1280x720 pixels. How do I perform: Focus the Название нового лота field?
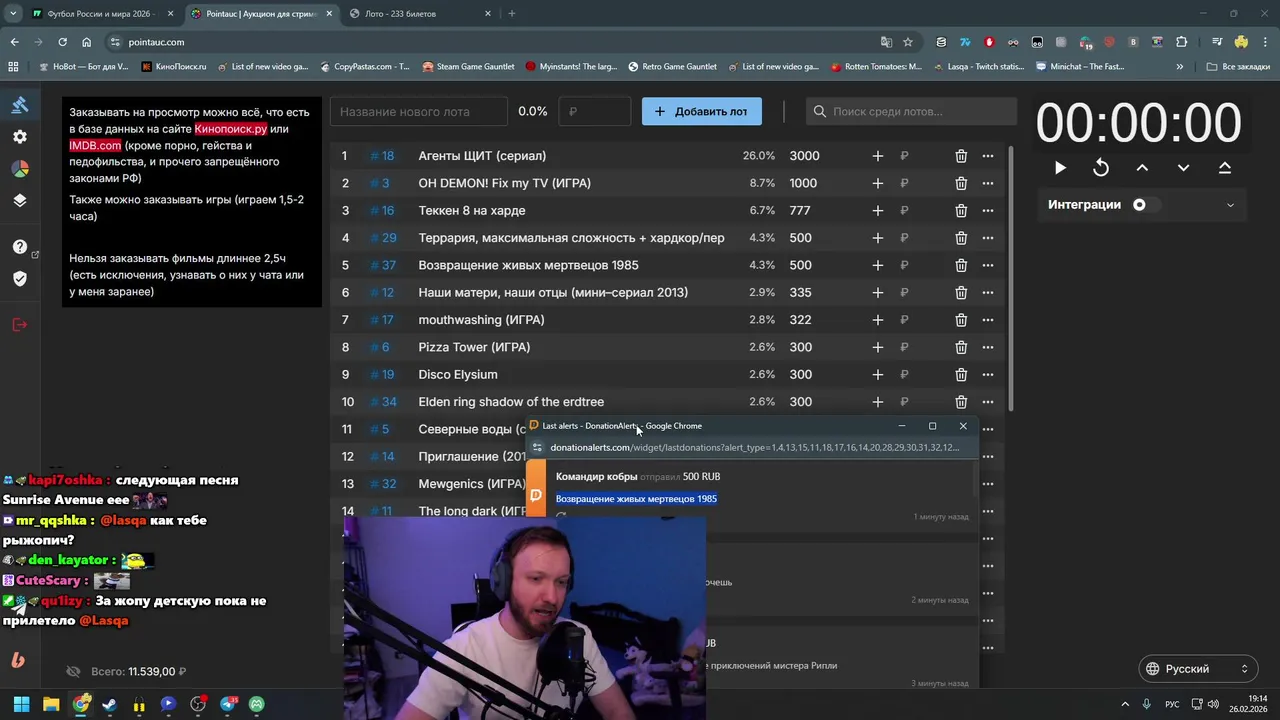[x=419, y=111]
